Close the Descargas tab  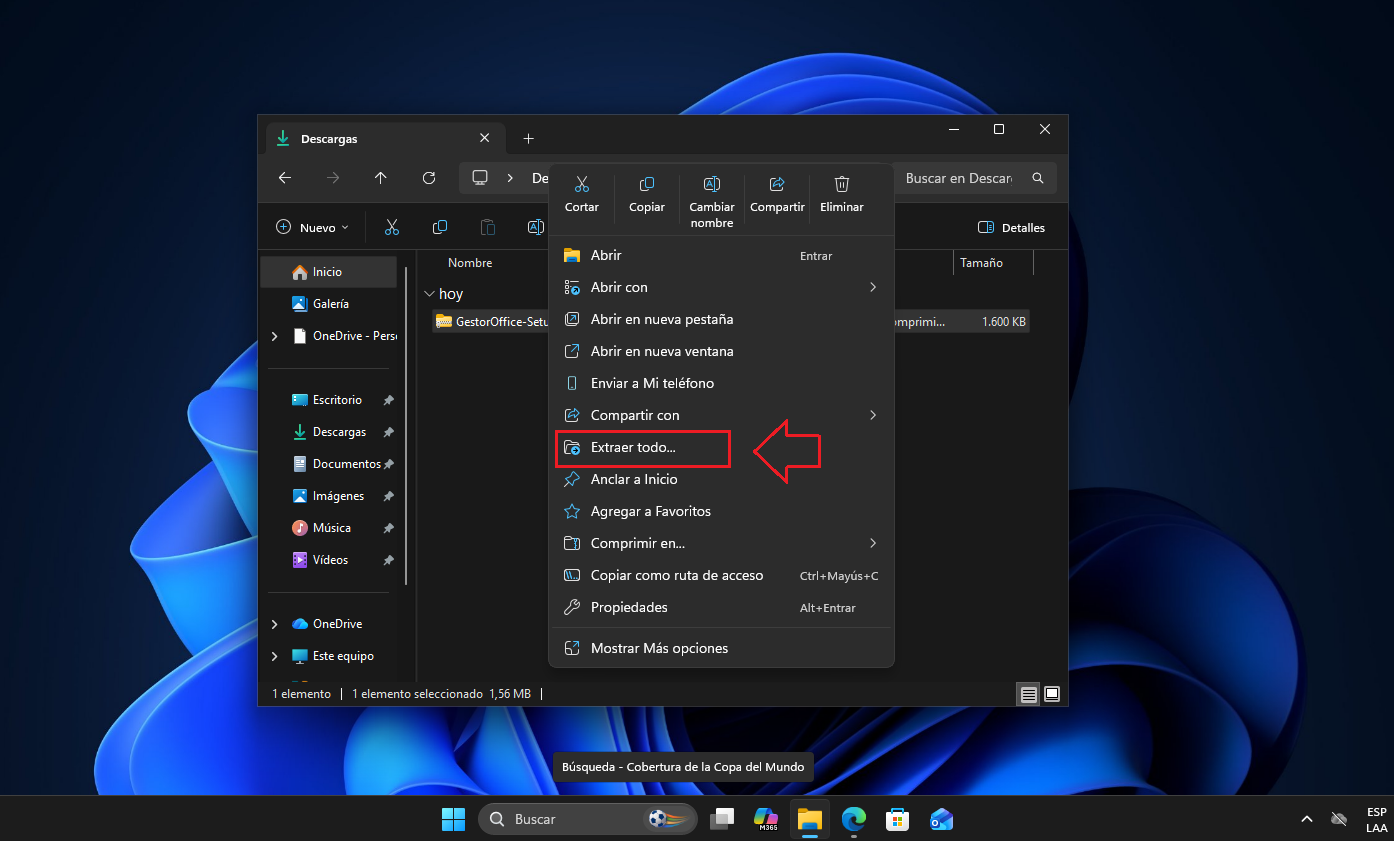coord(485,138)
